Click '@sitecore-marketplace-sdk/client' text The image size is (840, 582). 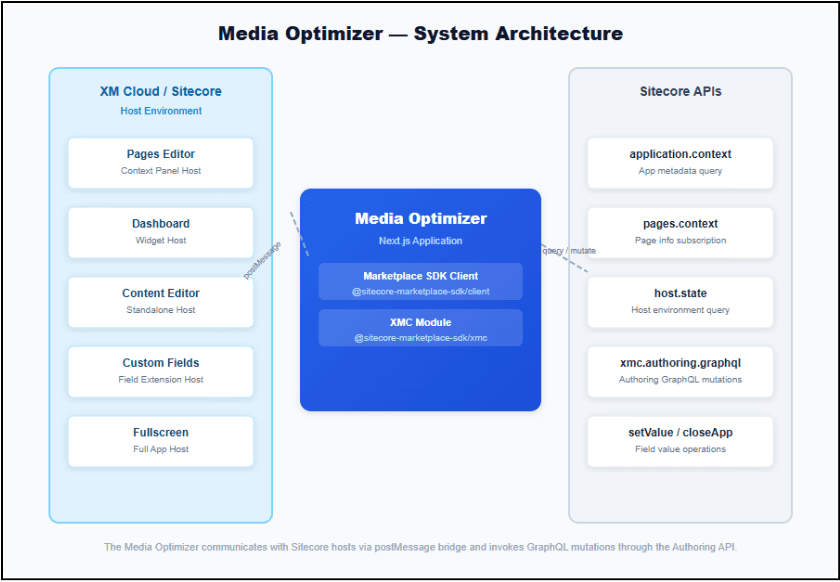point(421,292)
